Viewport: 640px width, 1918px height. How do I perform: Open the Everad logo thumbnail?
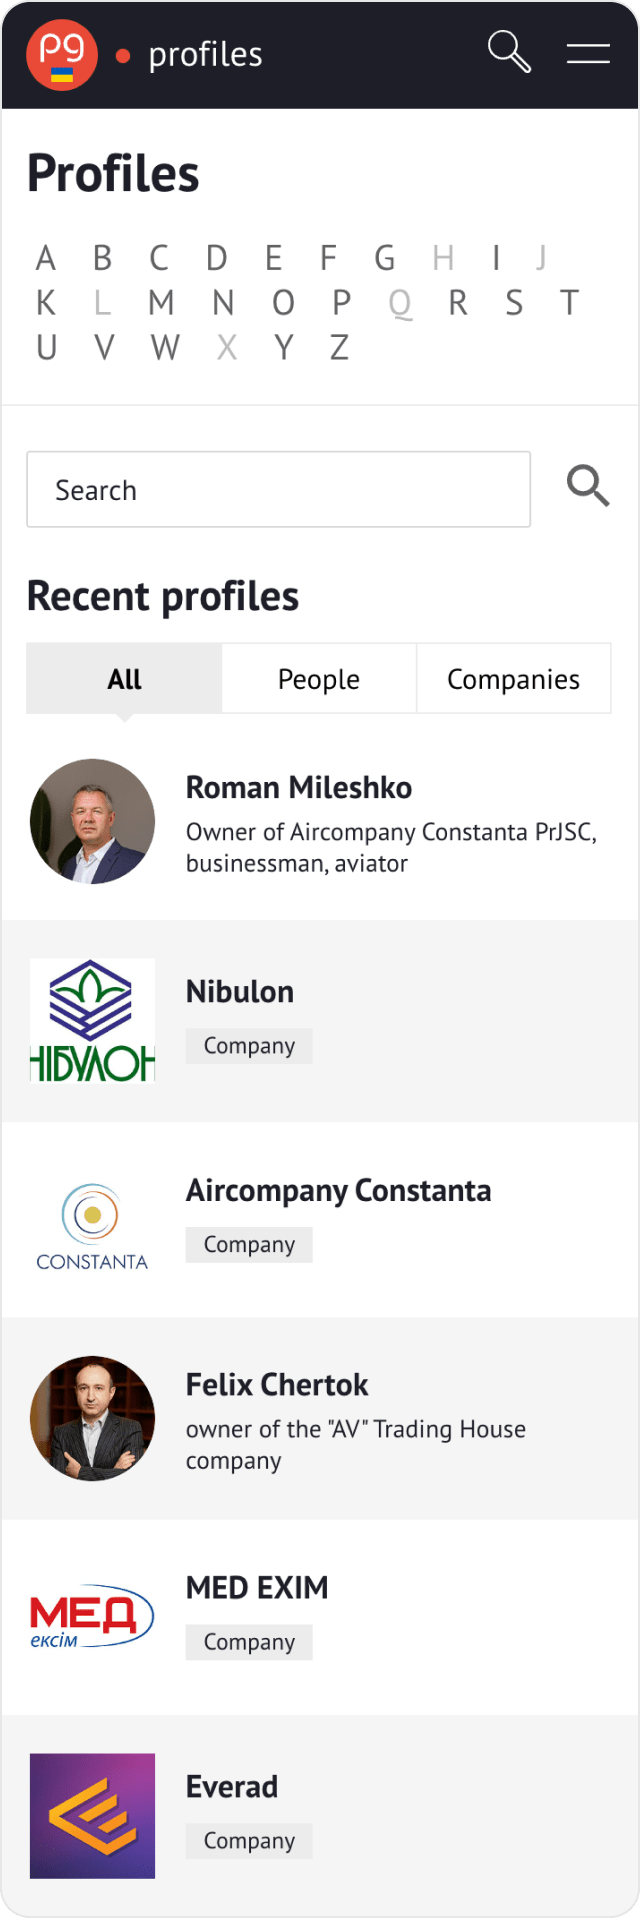tap(92, 1815)
